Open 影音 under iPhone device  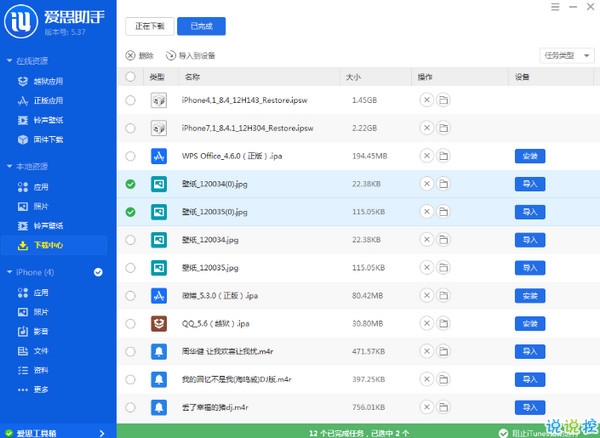[x=41, y=331]
